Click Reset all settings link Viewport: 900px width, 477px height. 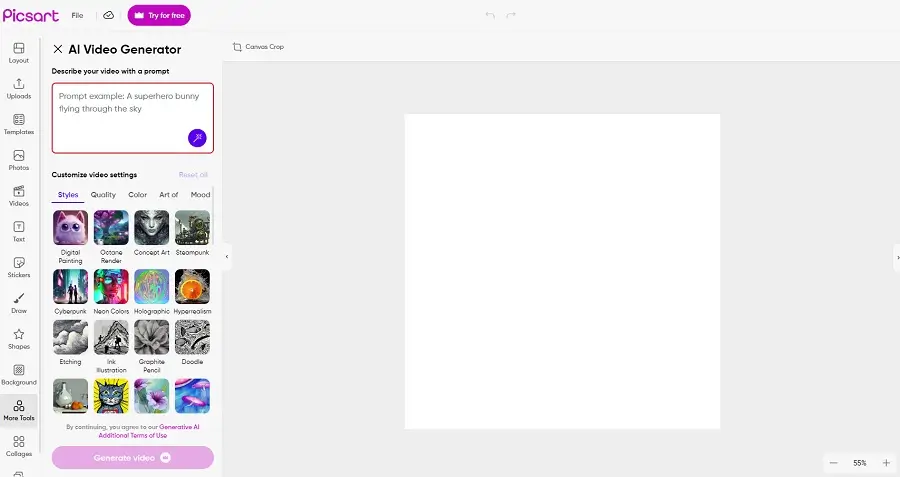(x=193, y=174)
